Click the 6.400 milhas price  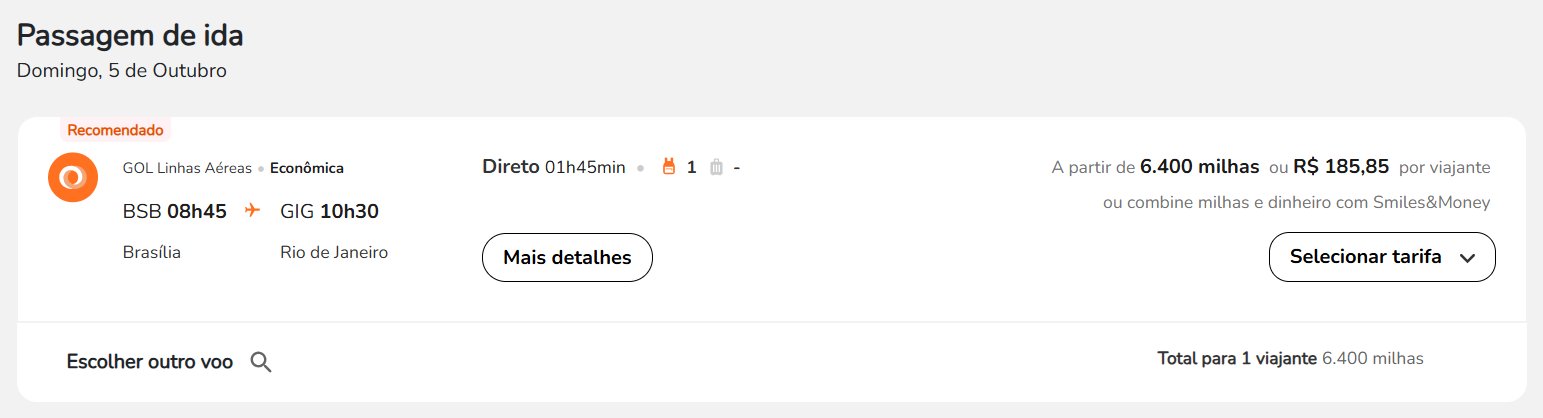1200,166
